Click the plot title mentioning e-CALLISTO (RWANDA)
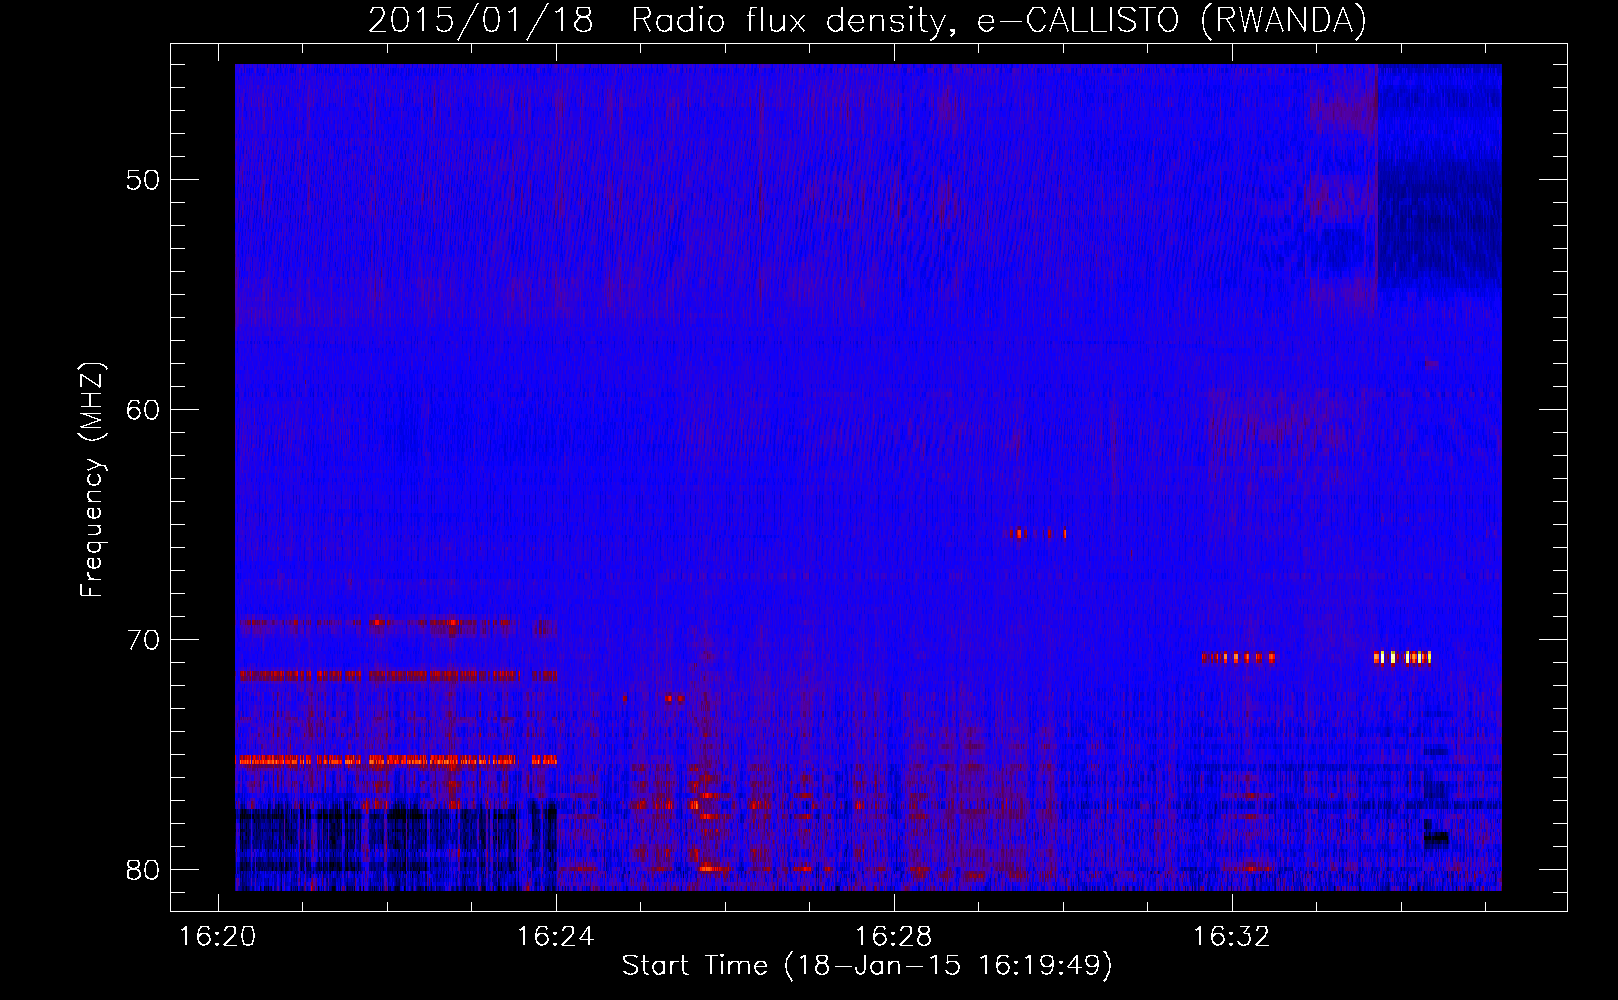The height and width of the screenshot is (1000, 1618). tap(867, 20)
